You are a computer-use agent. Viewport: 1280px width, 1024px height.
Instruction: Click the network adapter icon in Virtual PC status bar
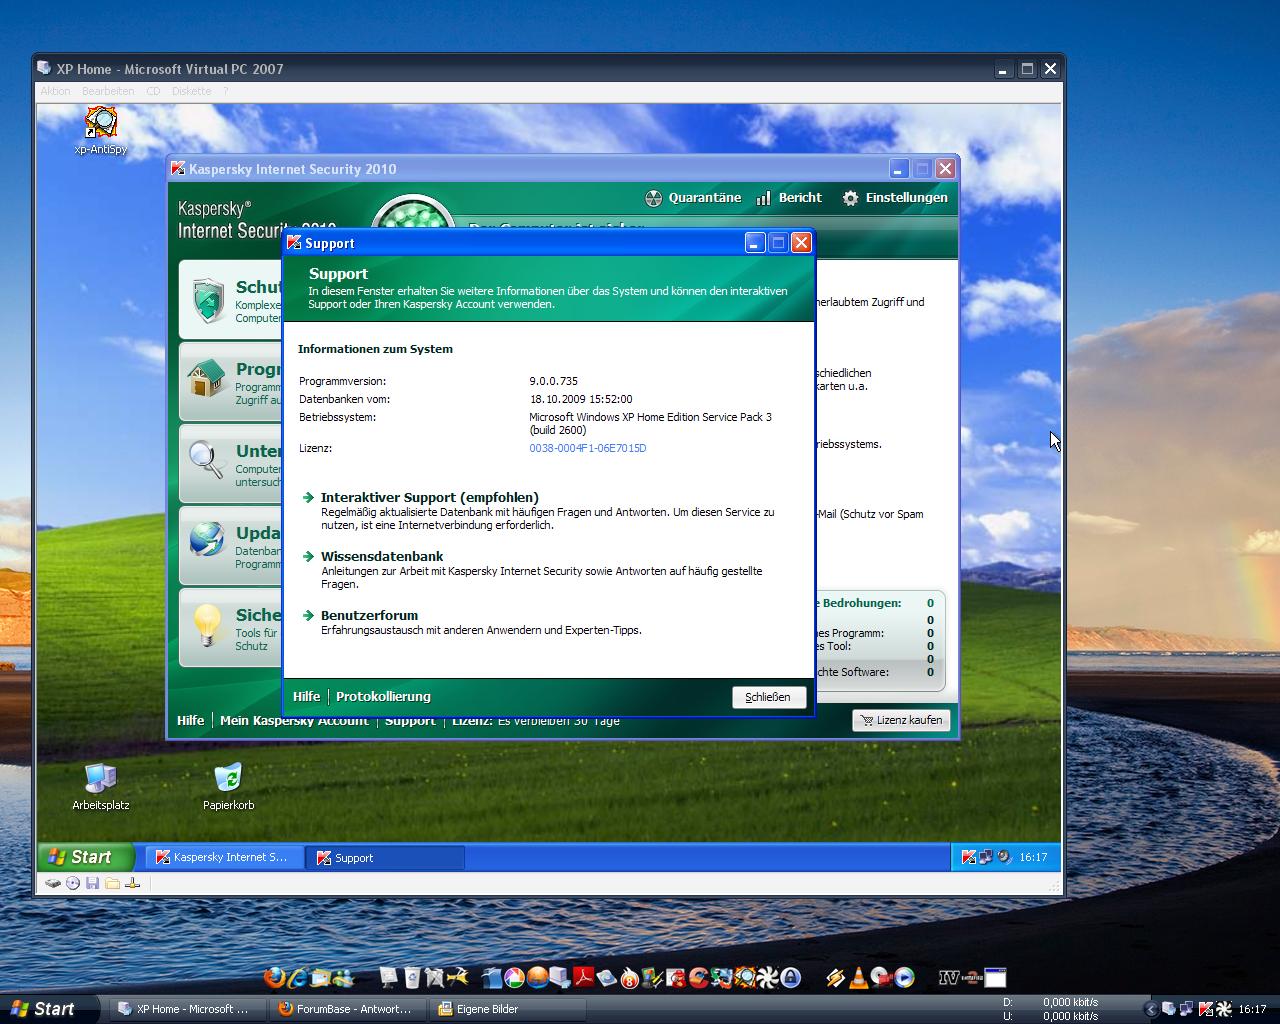(x=133, y=883)
